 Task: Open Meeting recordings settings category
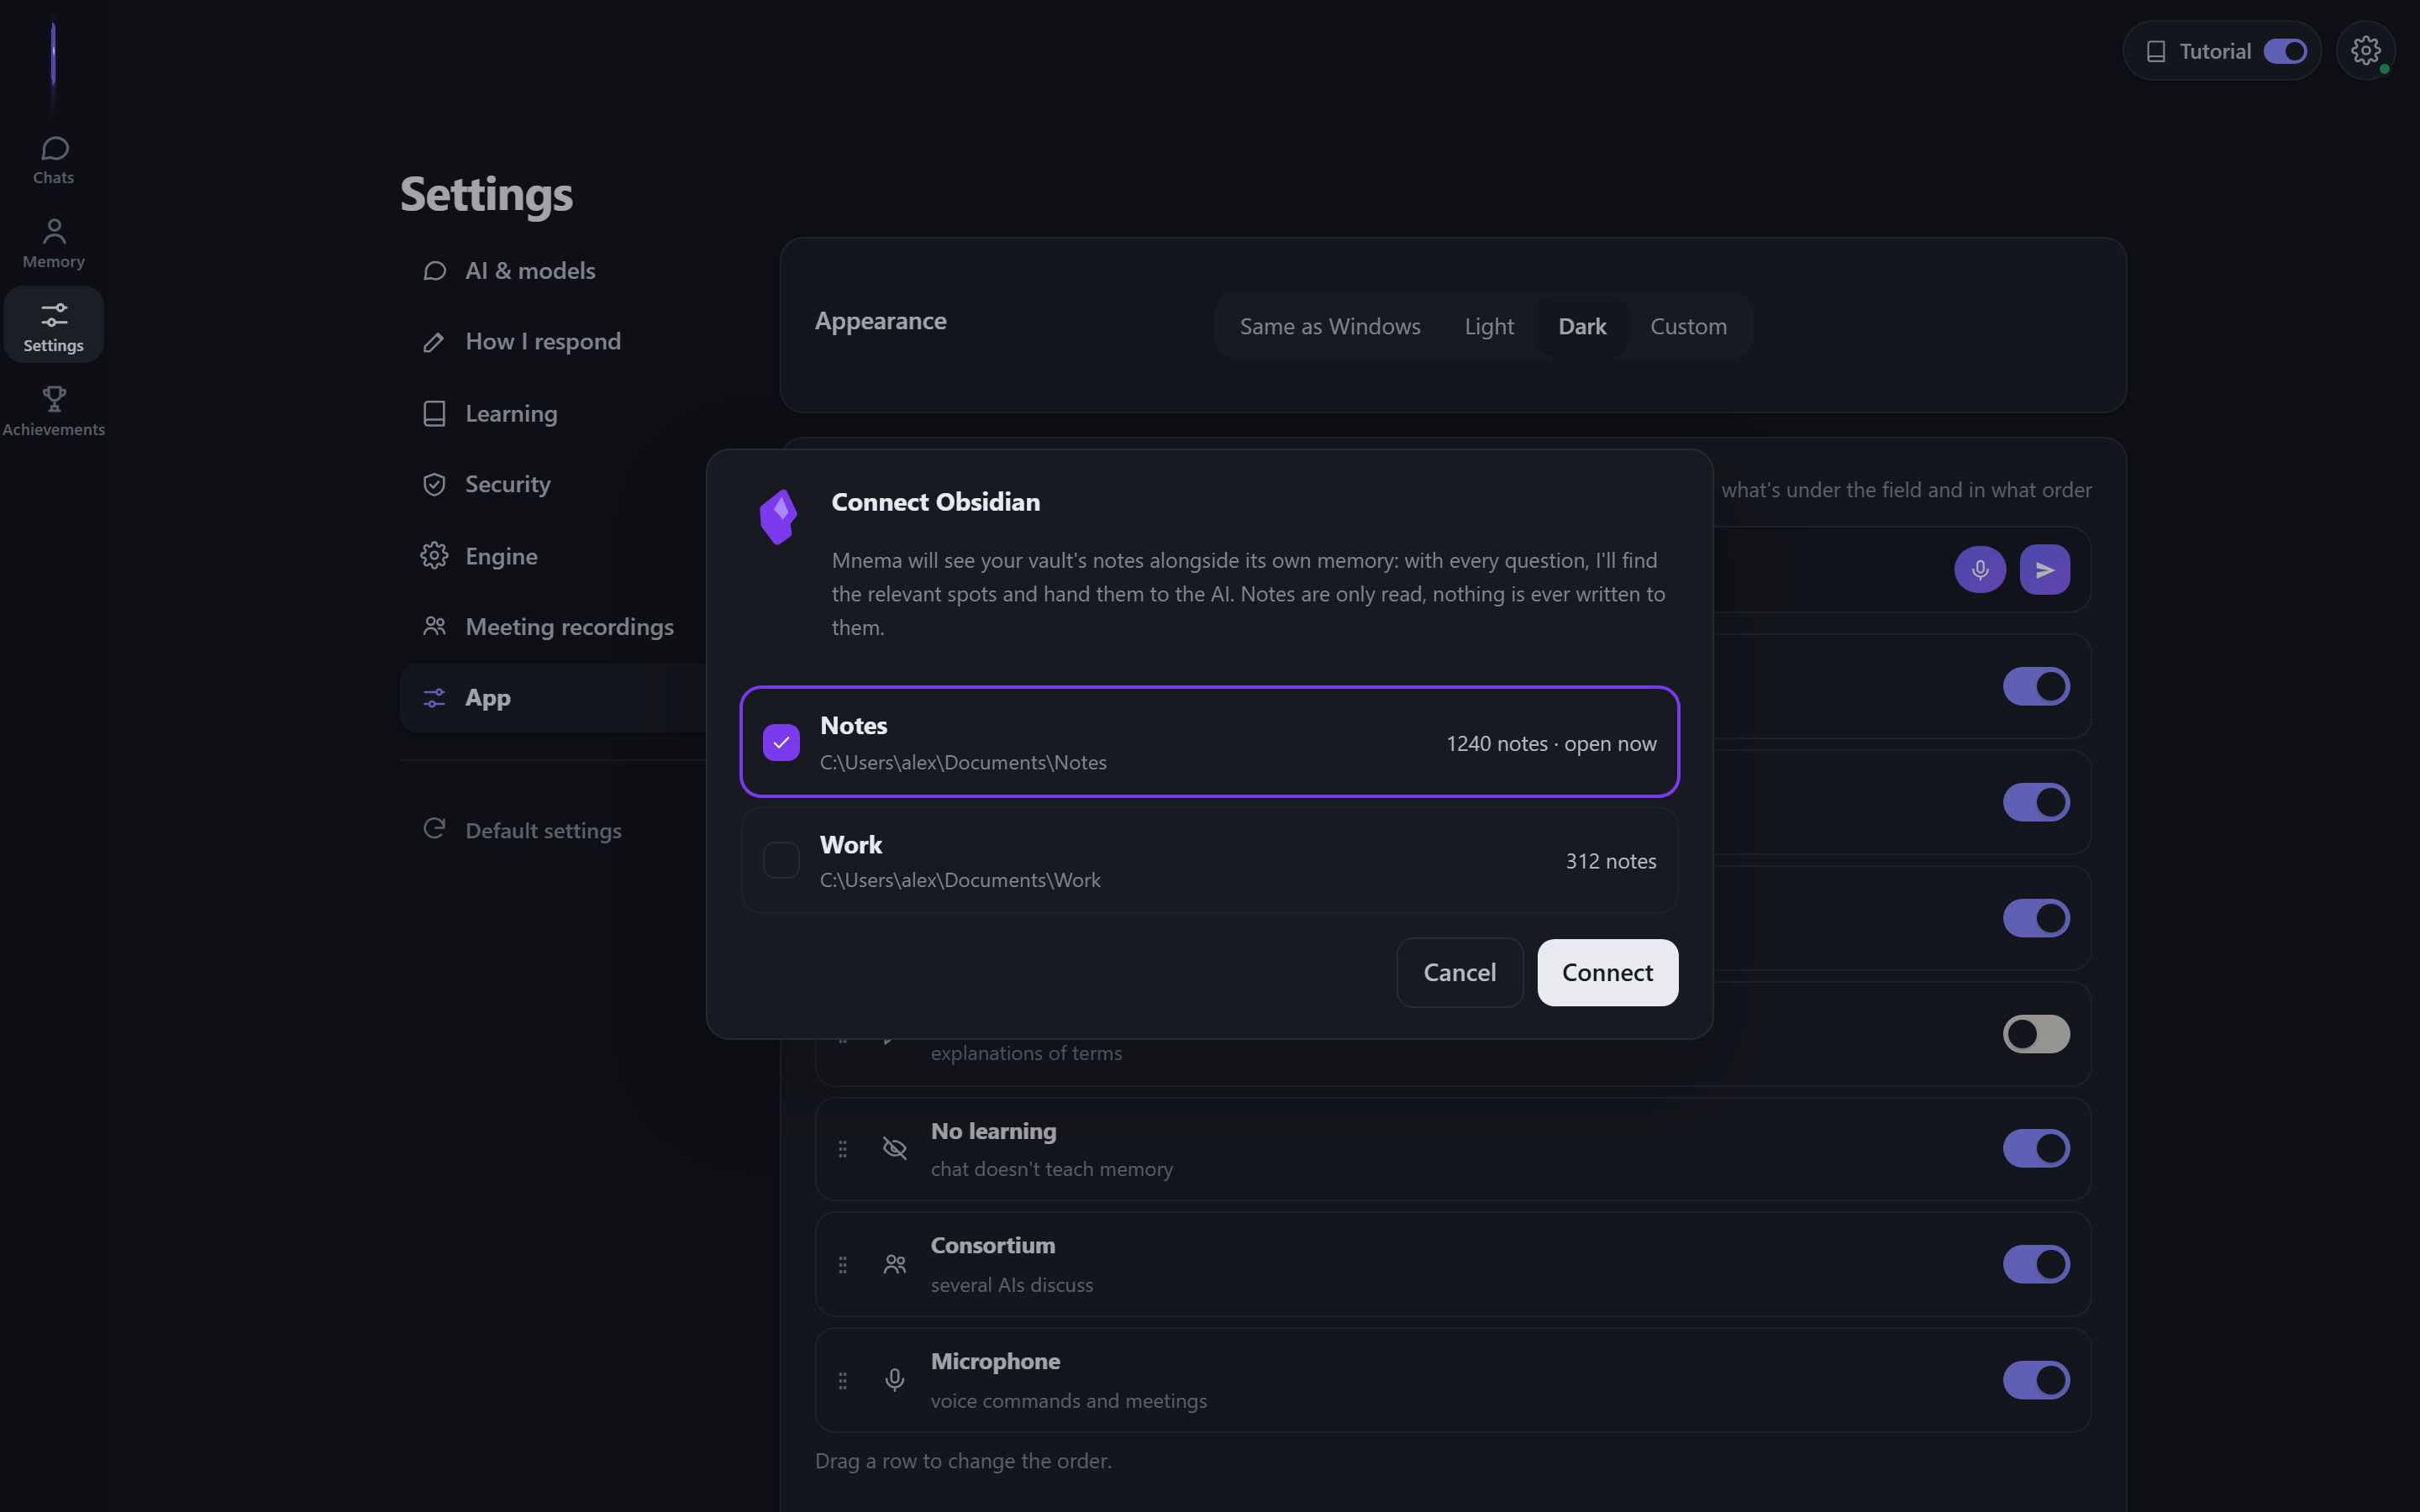point(553,627)
